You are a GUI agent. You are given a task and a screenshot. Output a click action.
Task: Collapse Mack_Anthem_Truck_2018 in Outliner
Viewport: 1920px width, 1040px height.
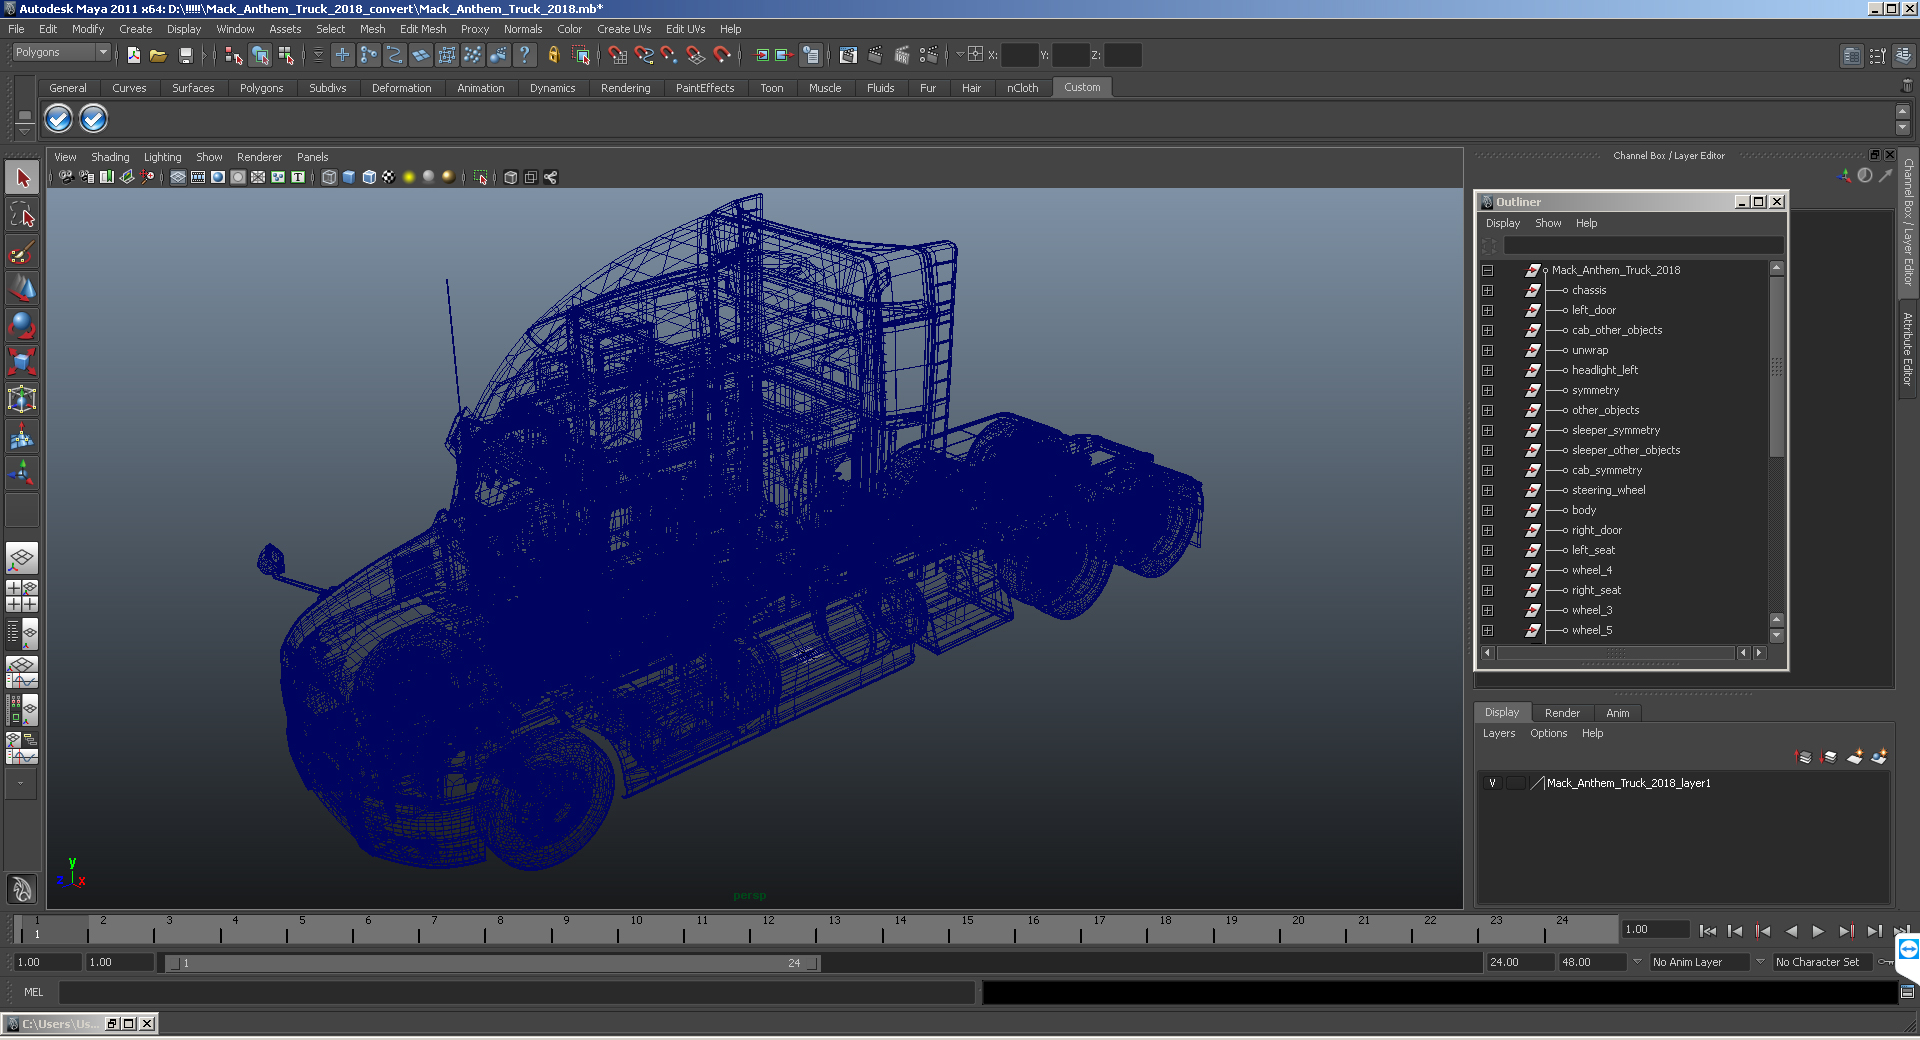pyautogui.click(x=1488, y=270)
